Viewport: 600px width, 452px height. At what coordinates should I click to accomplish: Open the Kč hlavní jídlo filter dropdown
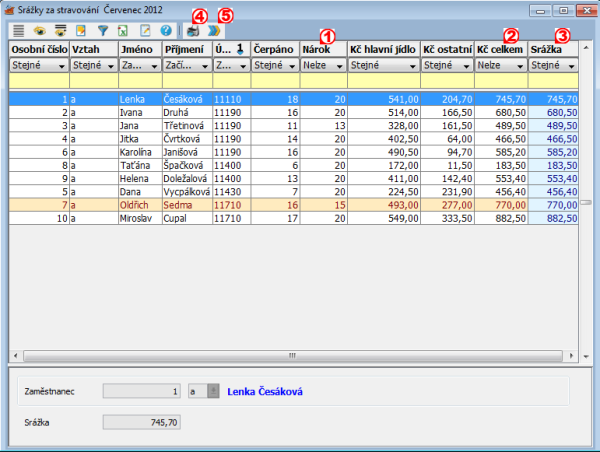coord(412,65)
